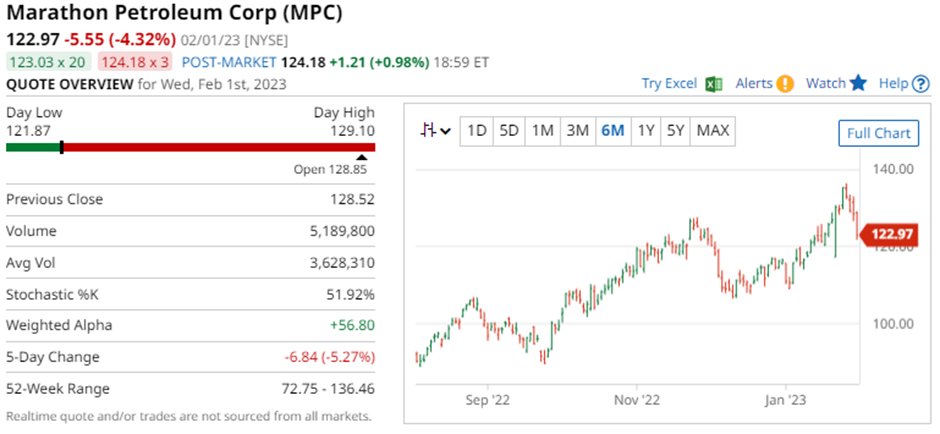Click the orange Alerts exclamation icon
Viewport: 940px width, 434px height.
coord(785,84)
